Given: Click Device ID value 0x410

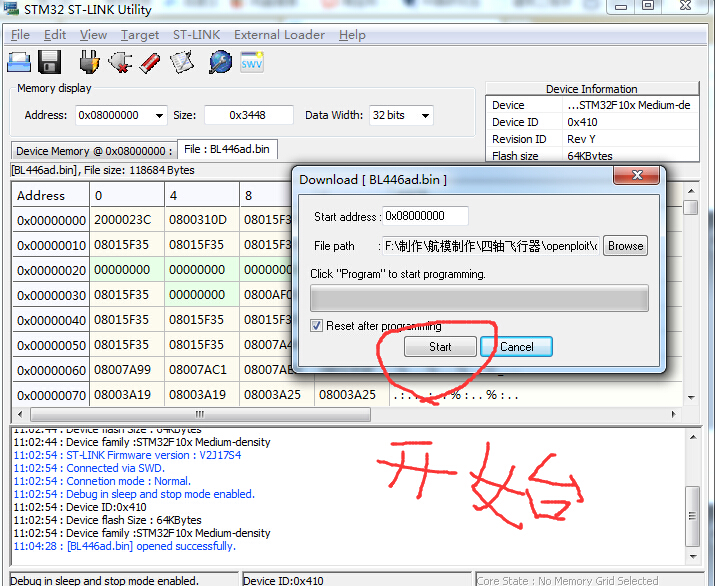Looking at the screenshot, I should pos(582,122).
